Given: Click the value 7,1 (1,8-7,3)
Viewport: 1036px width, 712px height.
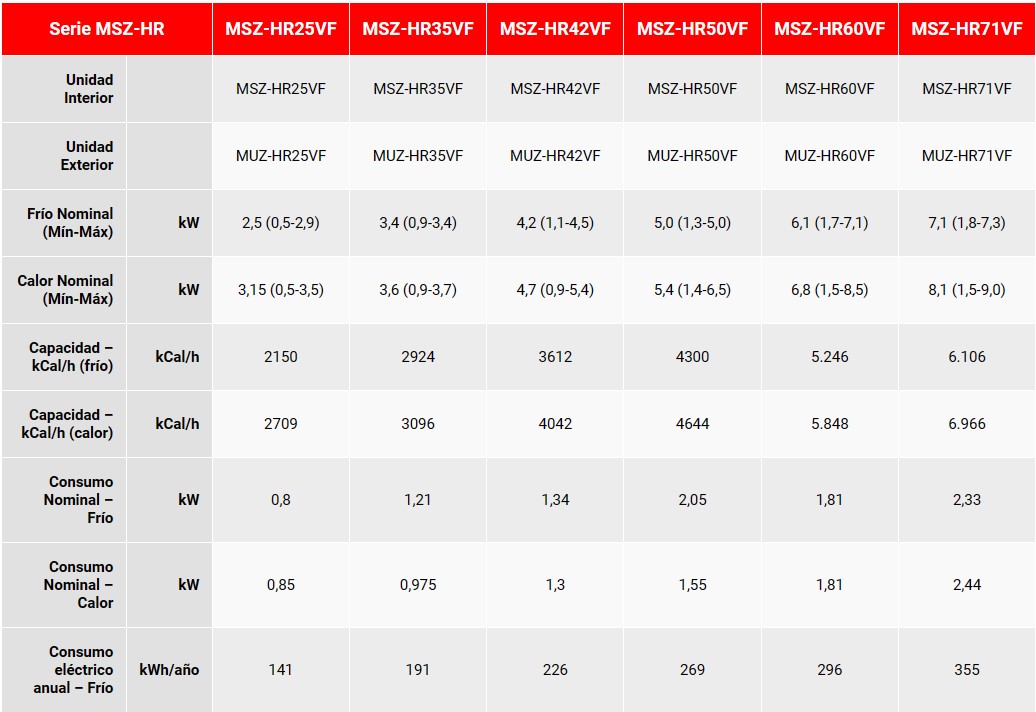Looking at the screenshot, I should (967, 223).
